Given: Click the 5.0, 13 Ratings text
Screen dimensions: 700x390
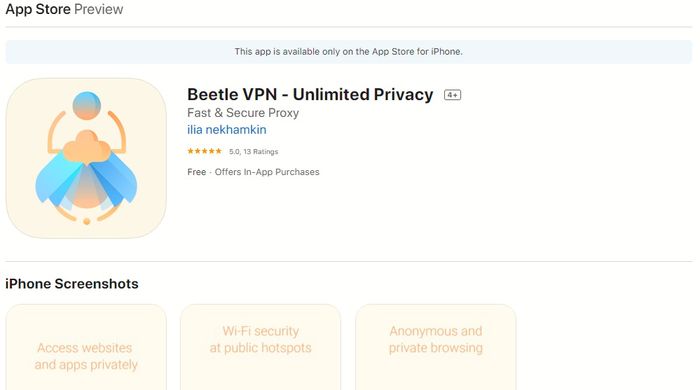Looking at the screenshot, I should click(254, 152).
